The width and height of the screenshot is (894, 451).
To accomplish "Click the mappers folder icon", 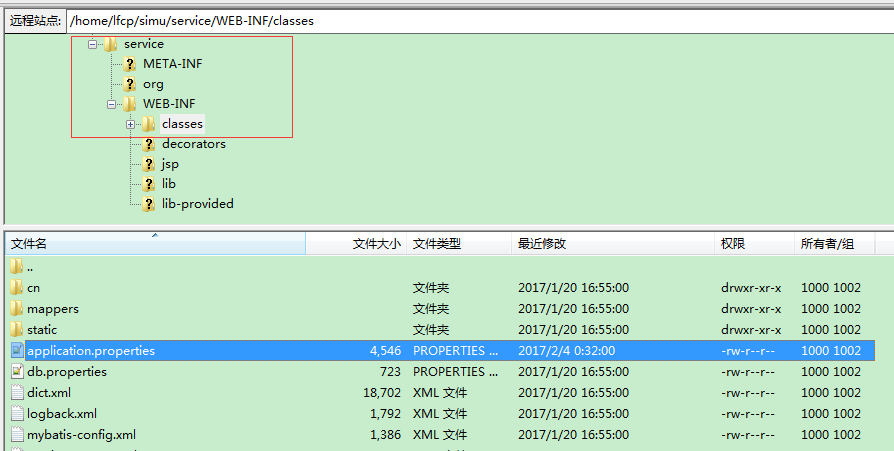I will [17, 308].
